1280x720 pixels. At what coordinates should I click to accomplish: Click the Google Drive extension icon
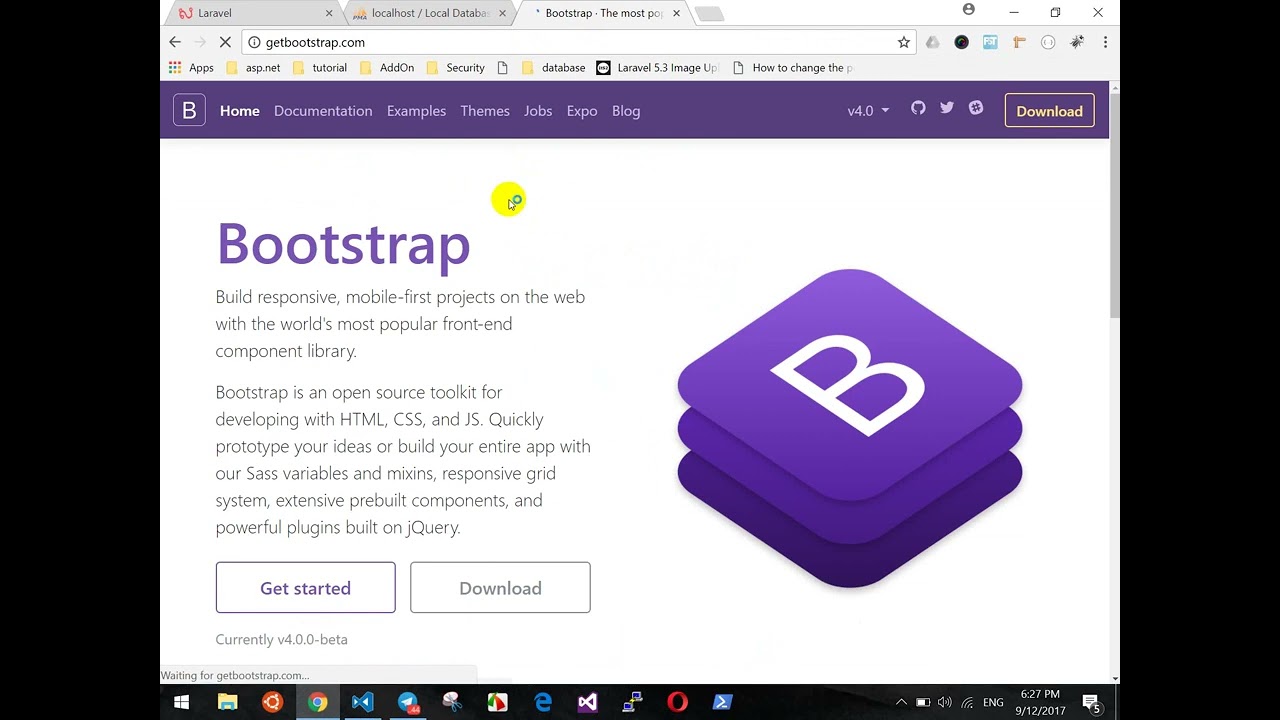tap(933, 42)
